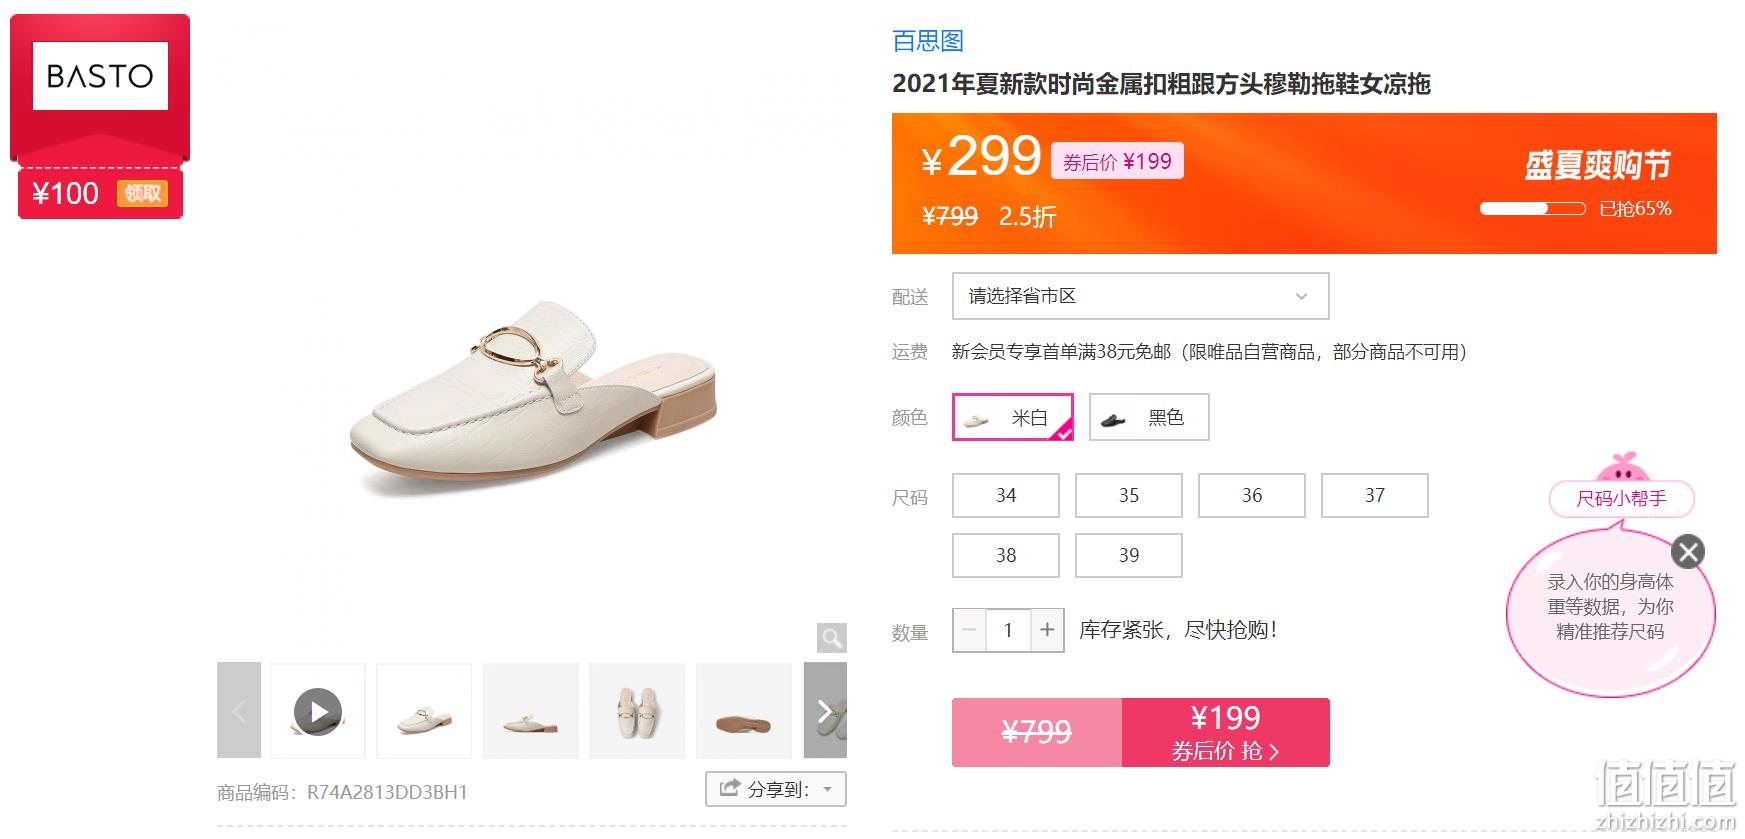Claim the ¥100 coupon with 领取
The height and width of the screenshot is (839, 1745).
tap(142, 193)
